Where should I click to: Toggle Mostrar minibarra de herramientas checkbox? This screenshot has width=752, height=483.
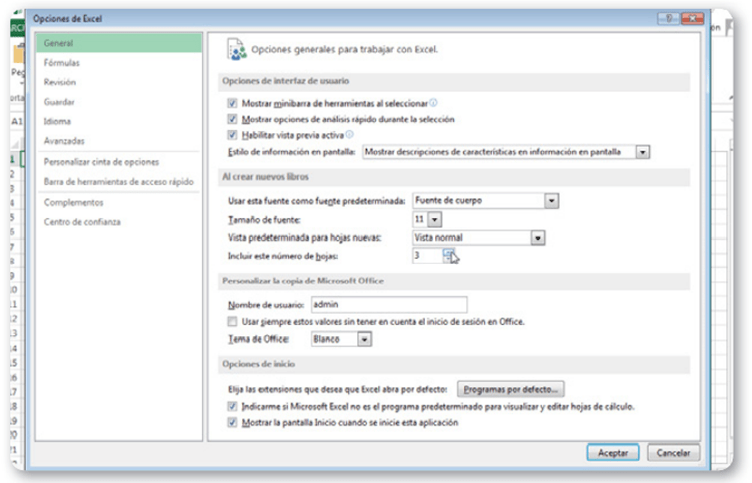pos(232,103)
